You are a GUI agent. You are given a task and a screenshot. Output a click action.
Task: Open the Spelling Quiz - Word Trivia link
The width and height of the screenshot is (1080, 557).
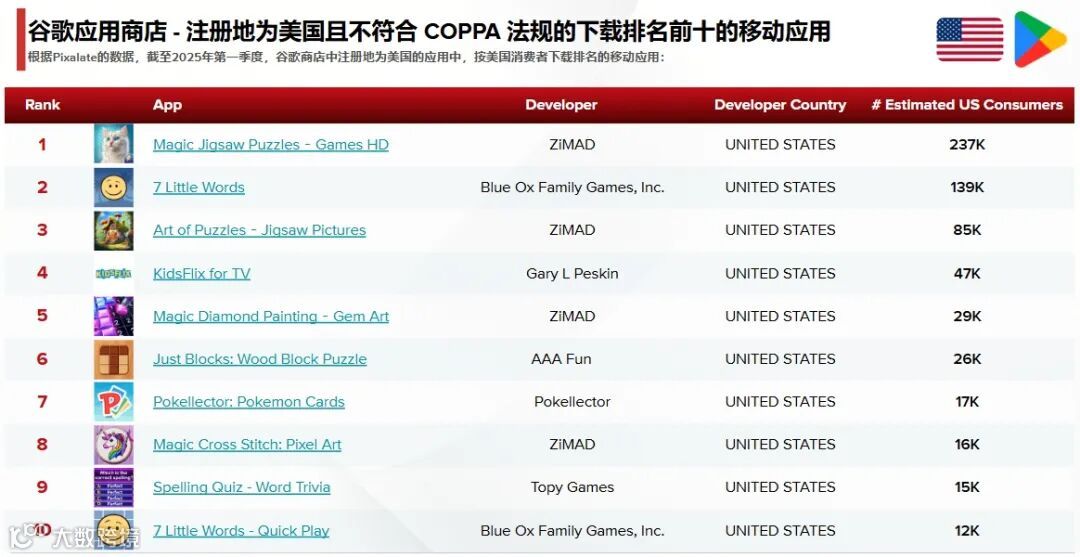point(242,487)
